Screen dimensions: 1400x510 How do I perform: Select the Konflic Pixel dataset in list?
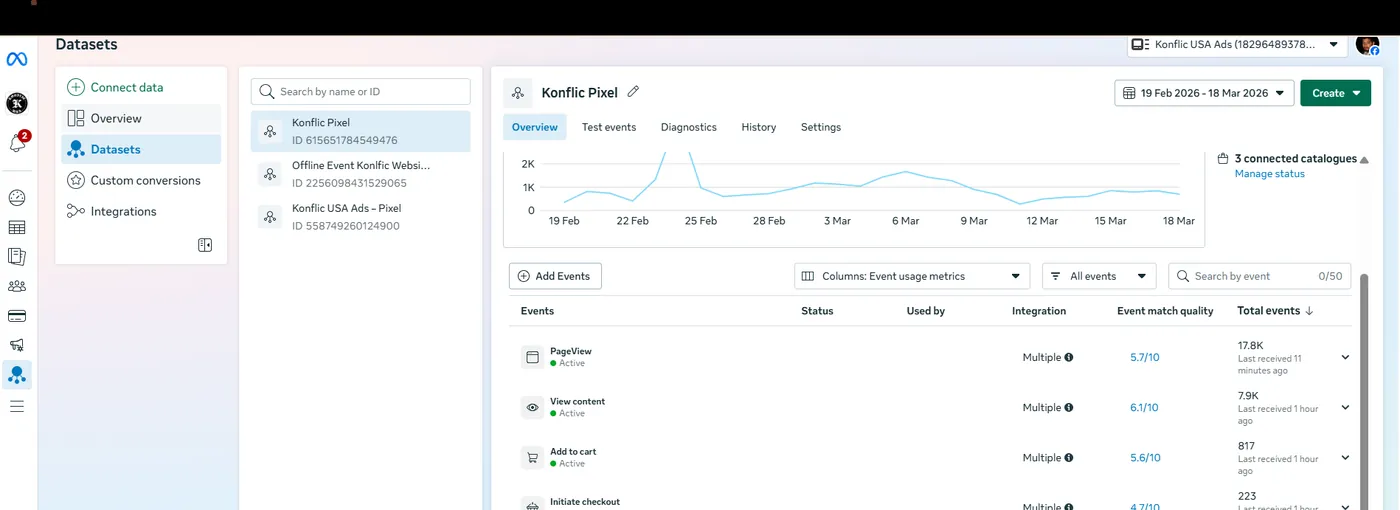point(360,131)
